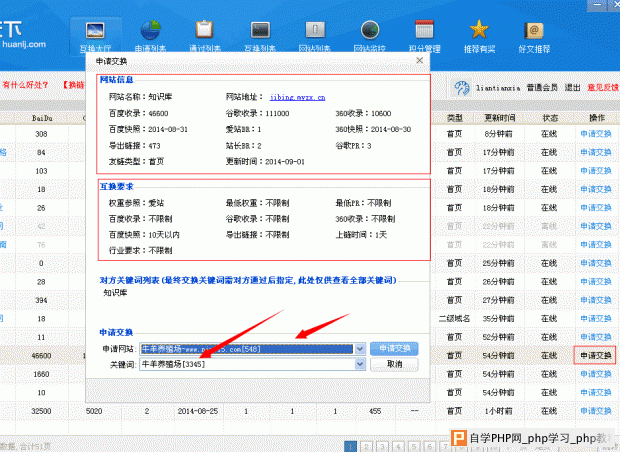Click 申请交换 in the BaiDu 46600 row

click(x=595, y=355)
